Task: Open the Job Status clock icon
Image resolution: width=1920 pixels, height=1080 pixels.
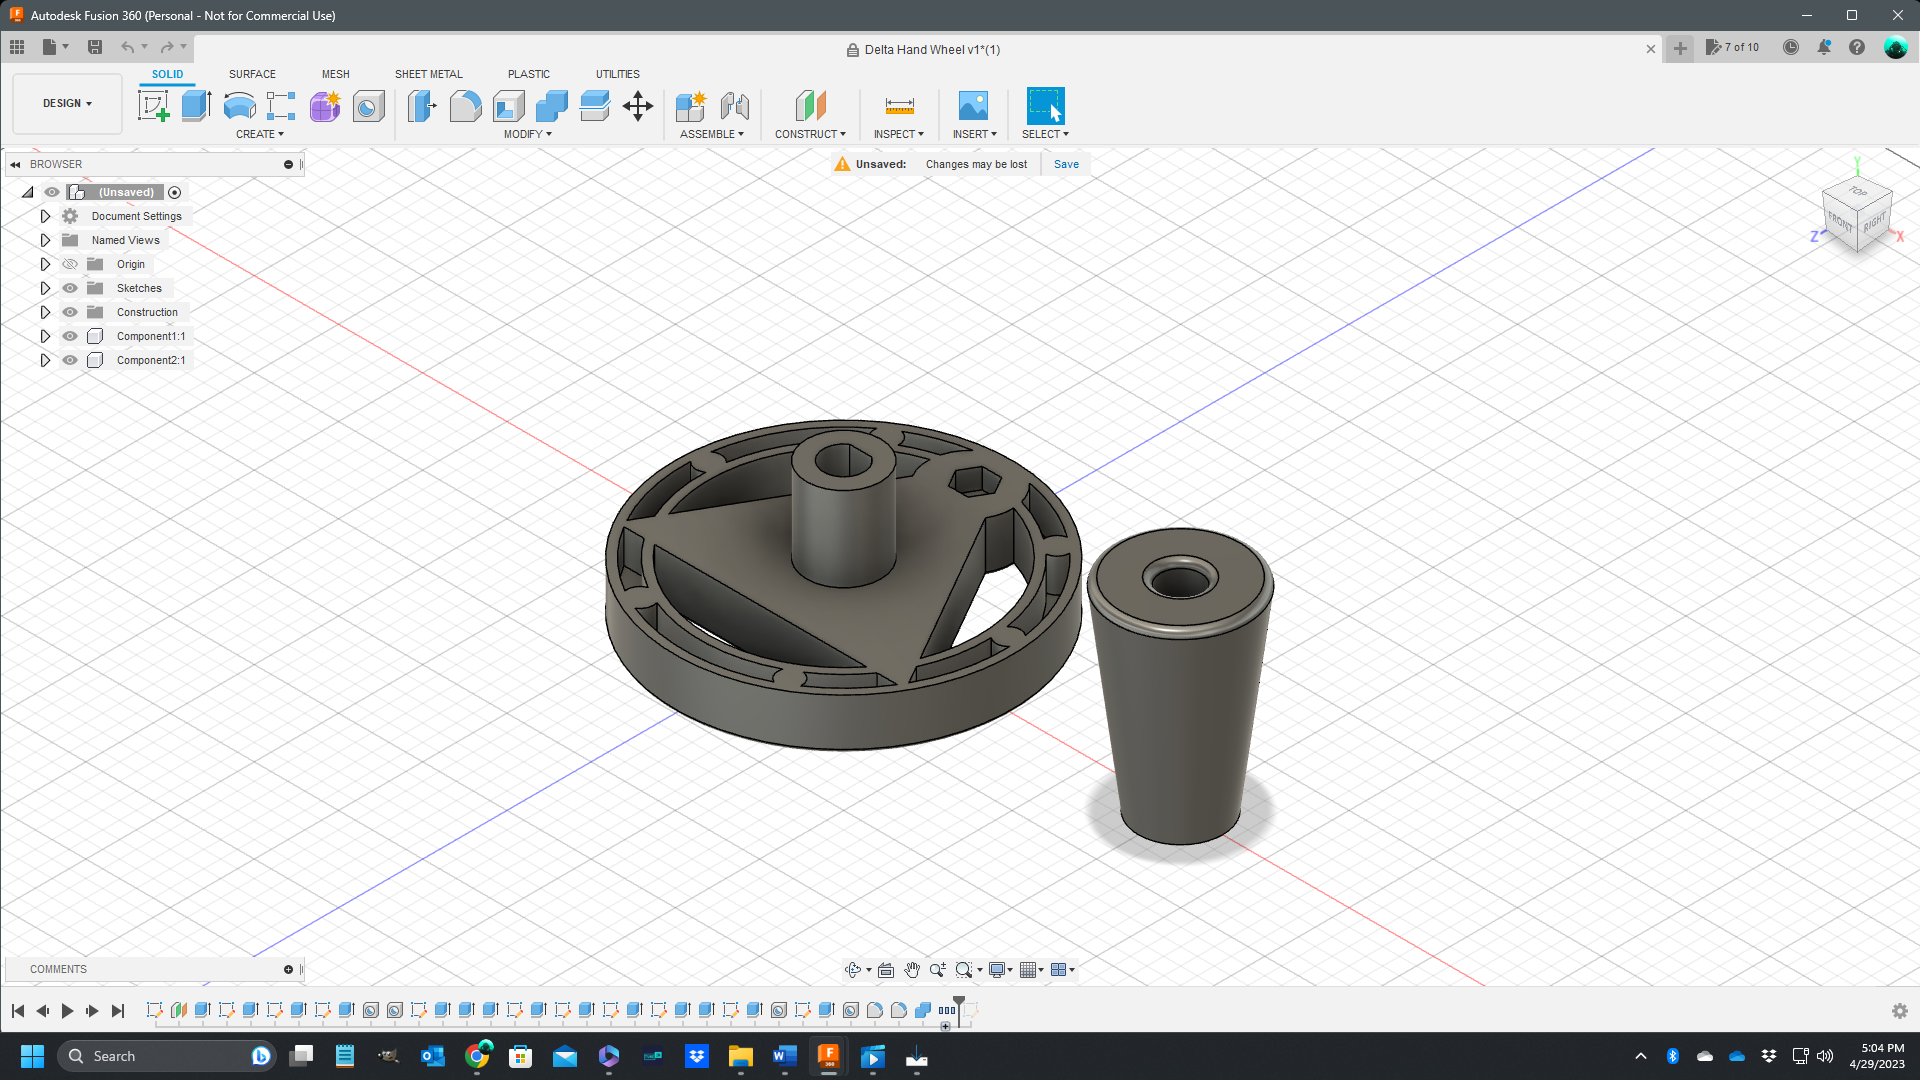Action: [1791, 47]
